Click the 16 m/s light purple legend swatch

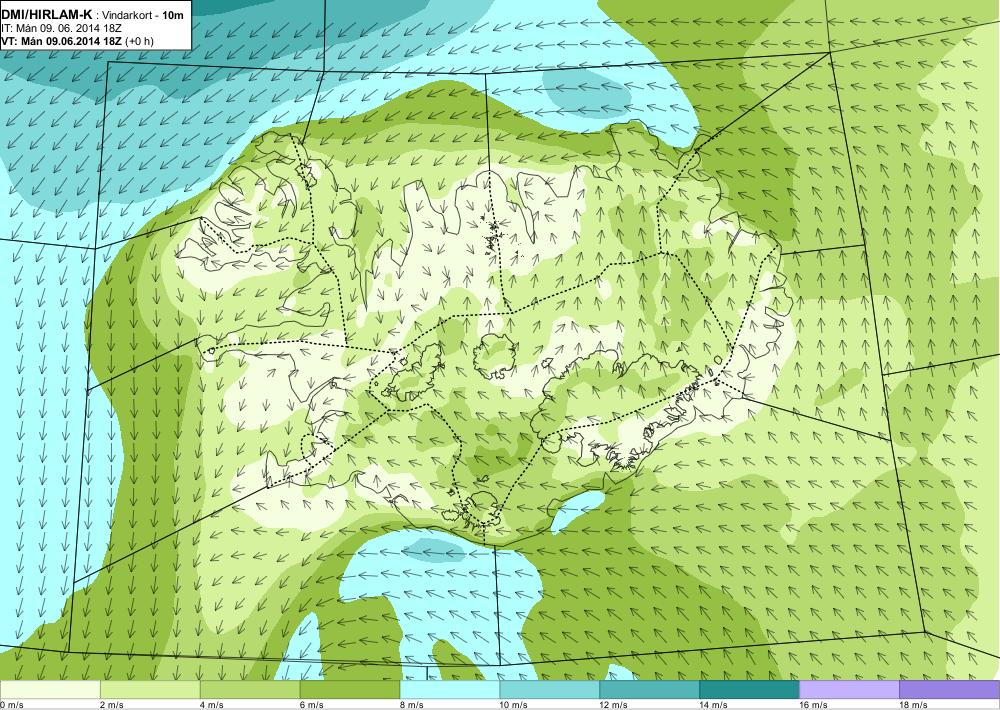[x=849, y=690]
